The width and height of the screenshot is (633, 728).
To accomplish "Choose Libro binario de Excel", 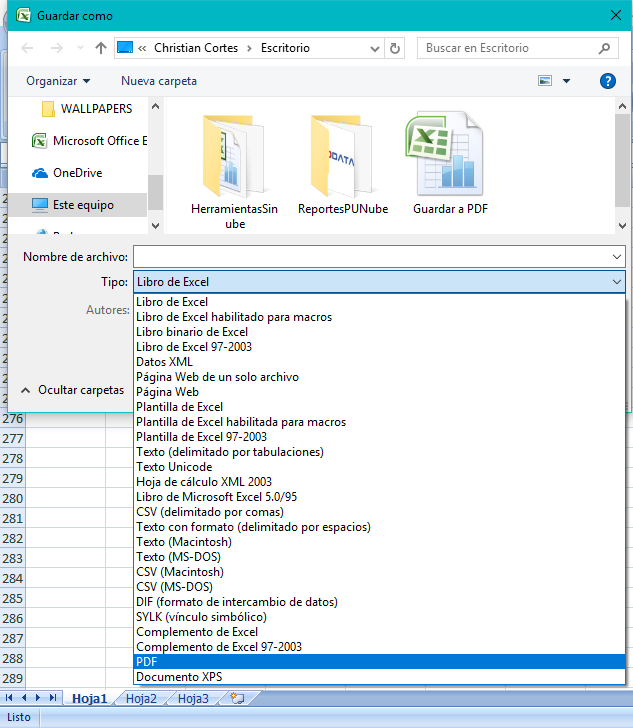I will click(x=379, y=332).
